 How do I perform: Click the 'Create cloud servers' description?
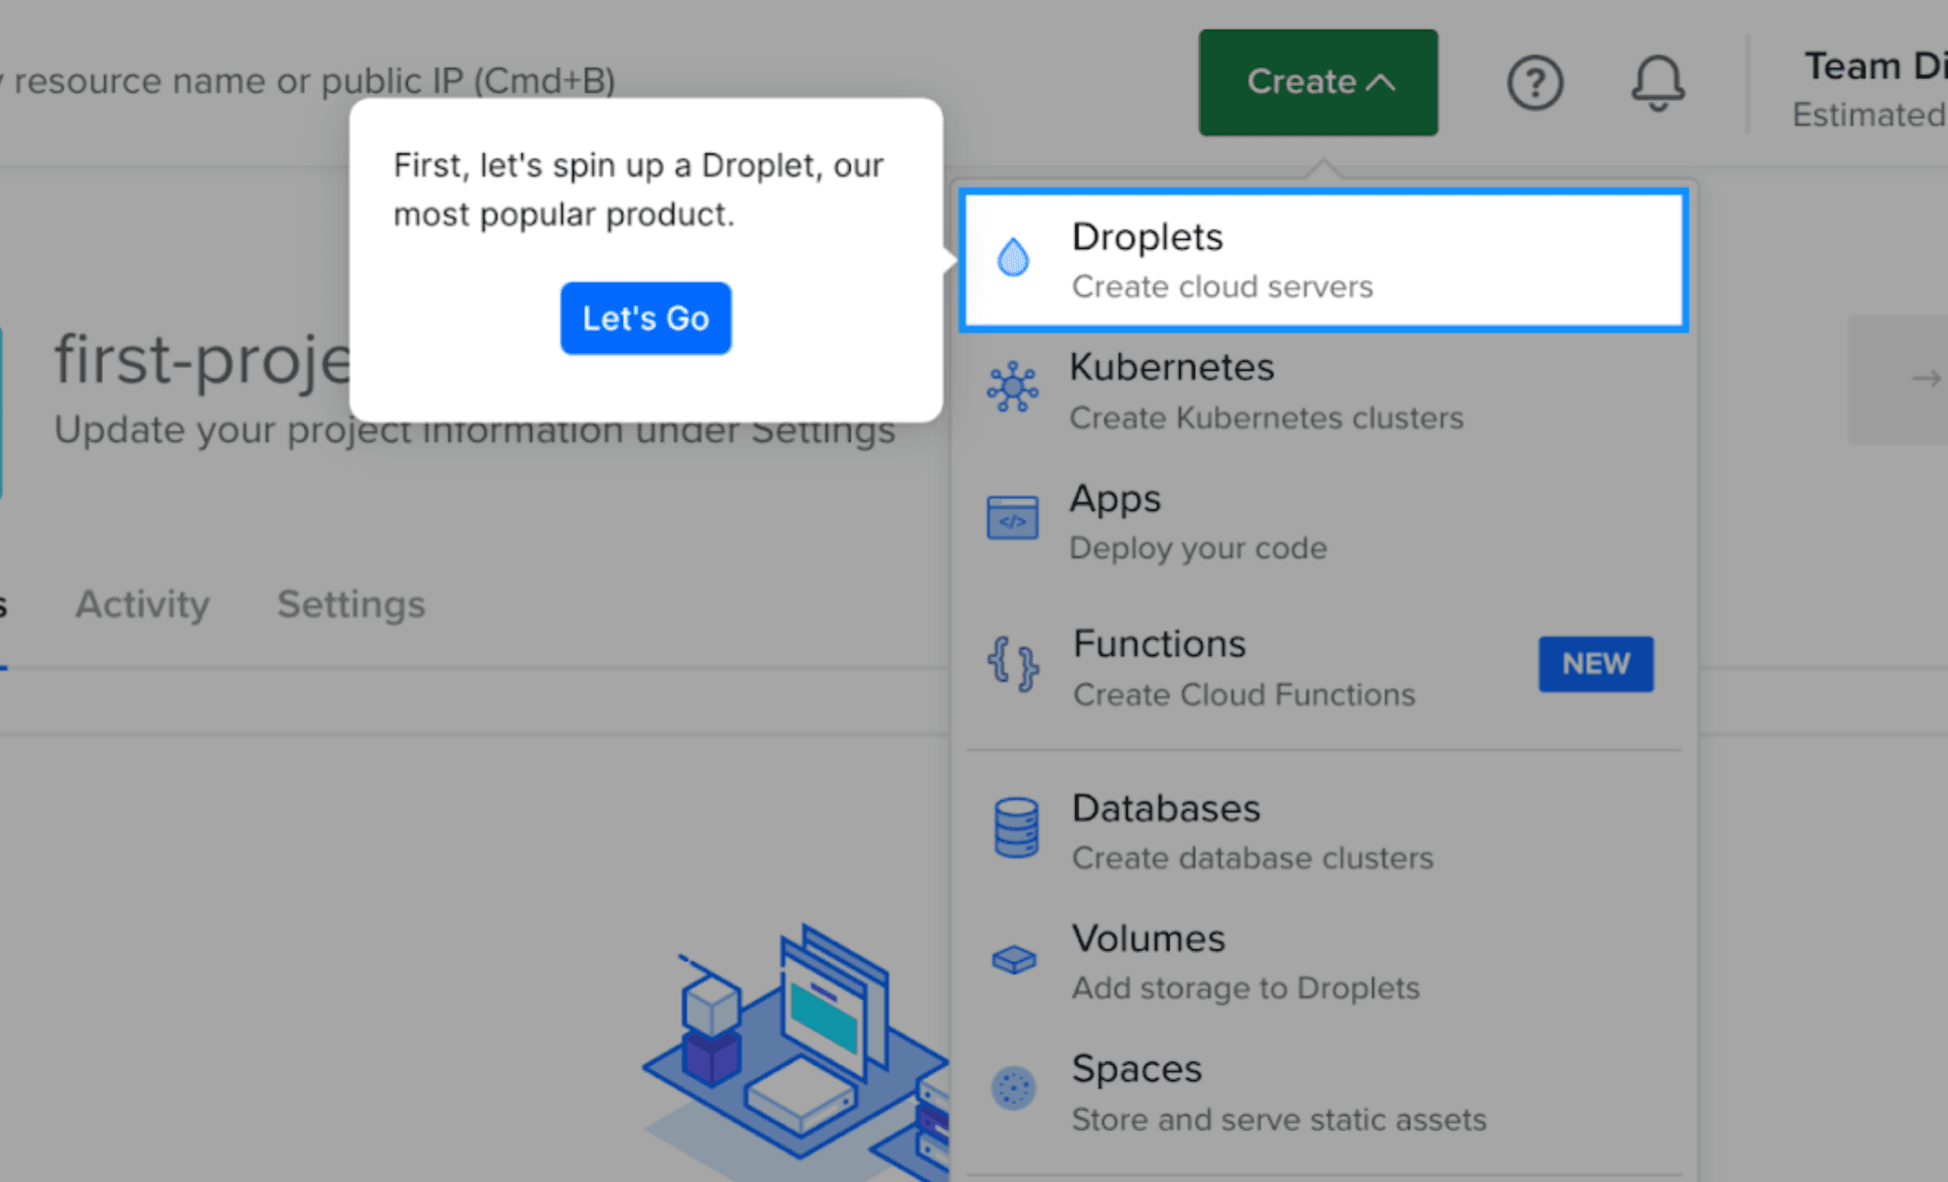1222,287
